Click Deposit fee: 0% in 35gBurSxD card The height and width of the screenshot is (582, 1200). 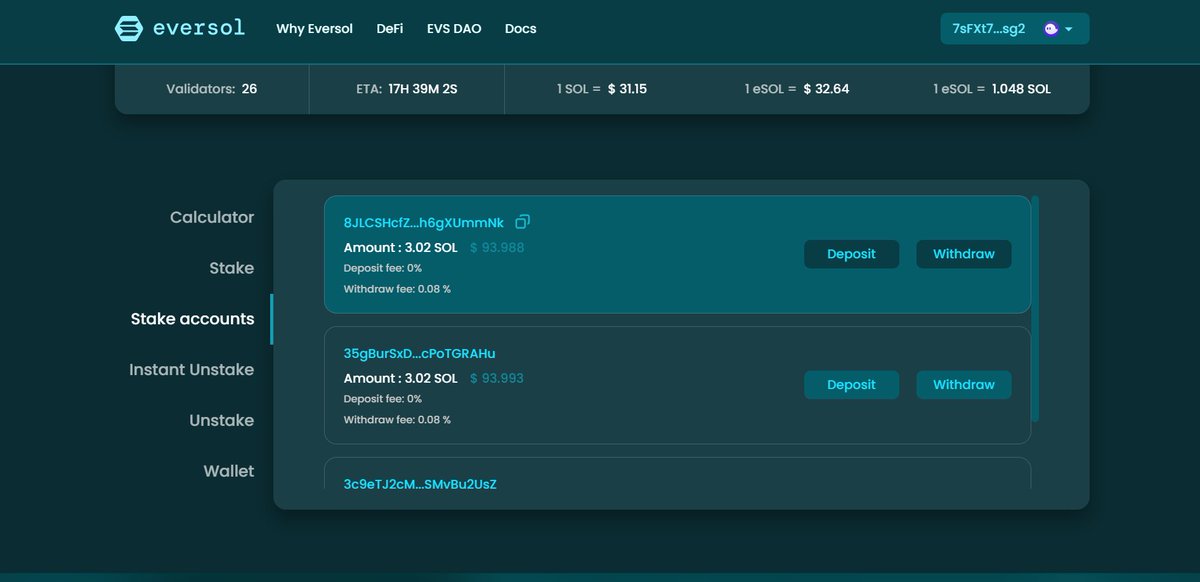[x=383, y=399]
